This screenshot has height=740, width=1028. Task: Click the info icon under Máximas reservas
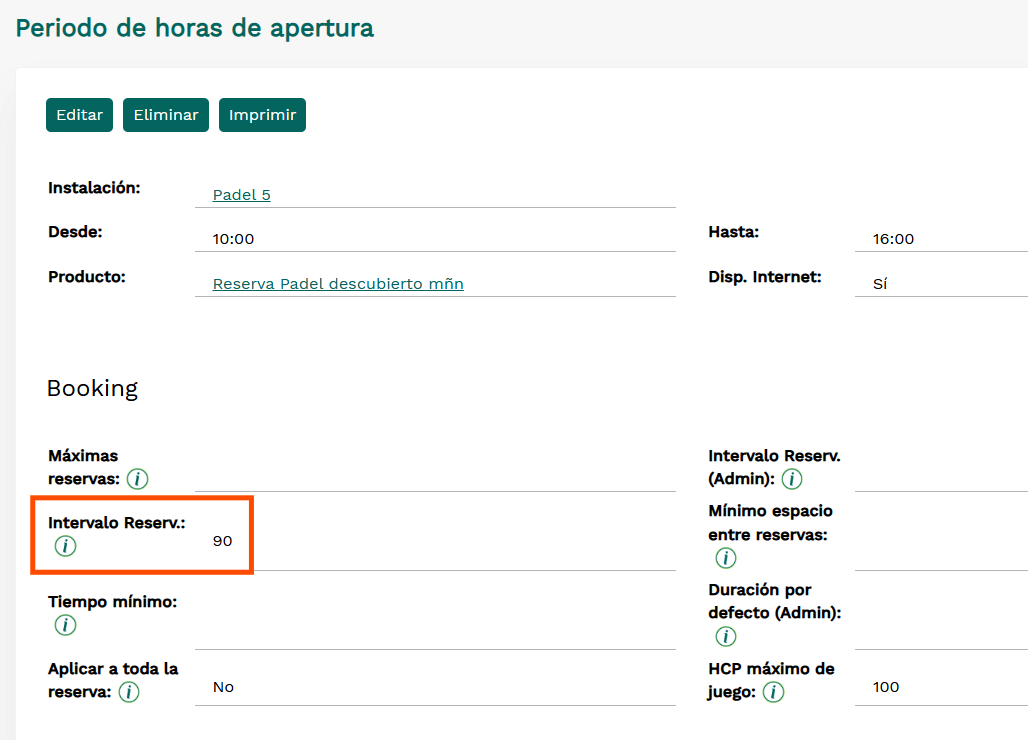tap(138, 479)
